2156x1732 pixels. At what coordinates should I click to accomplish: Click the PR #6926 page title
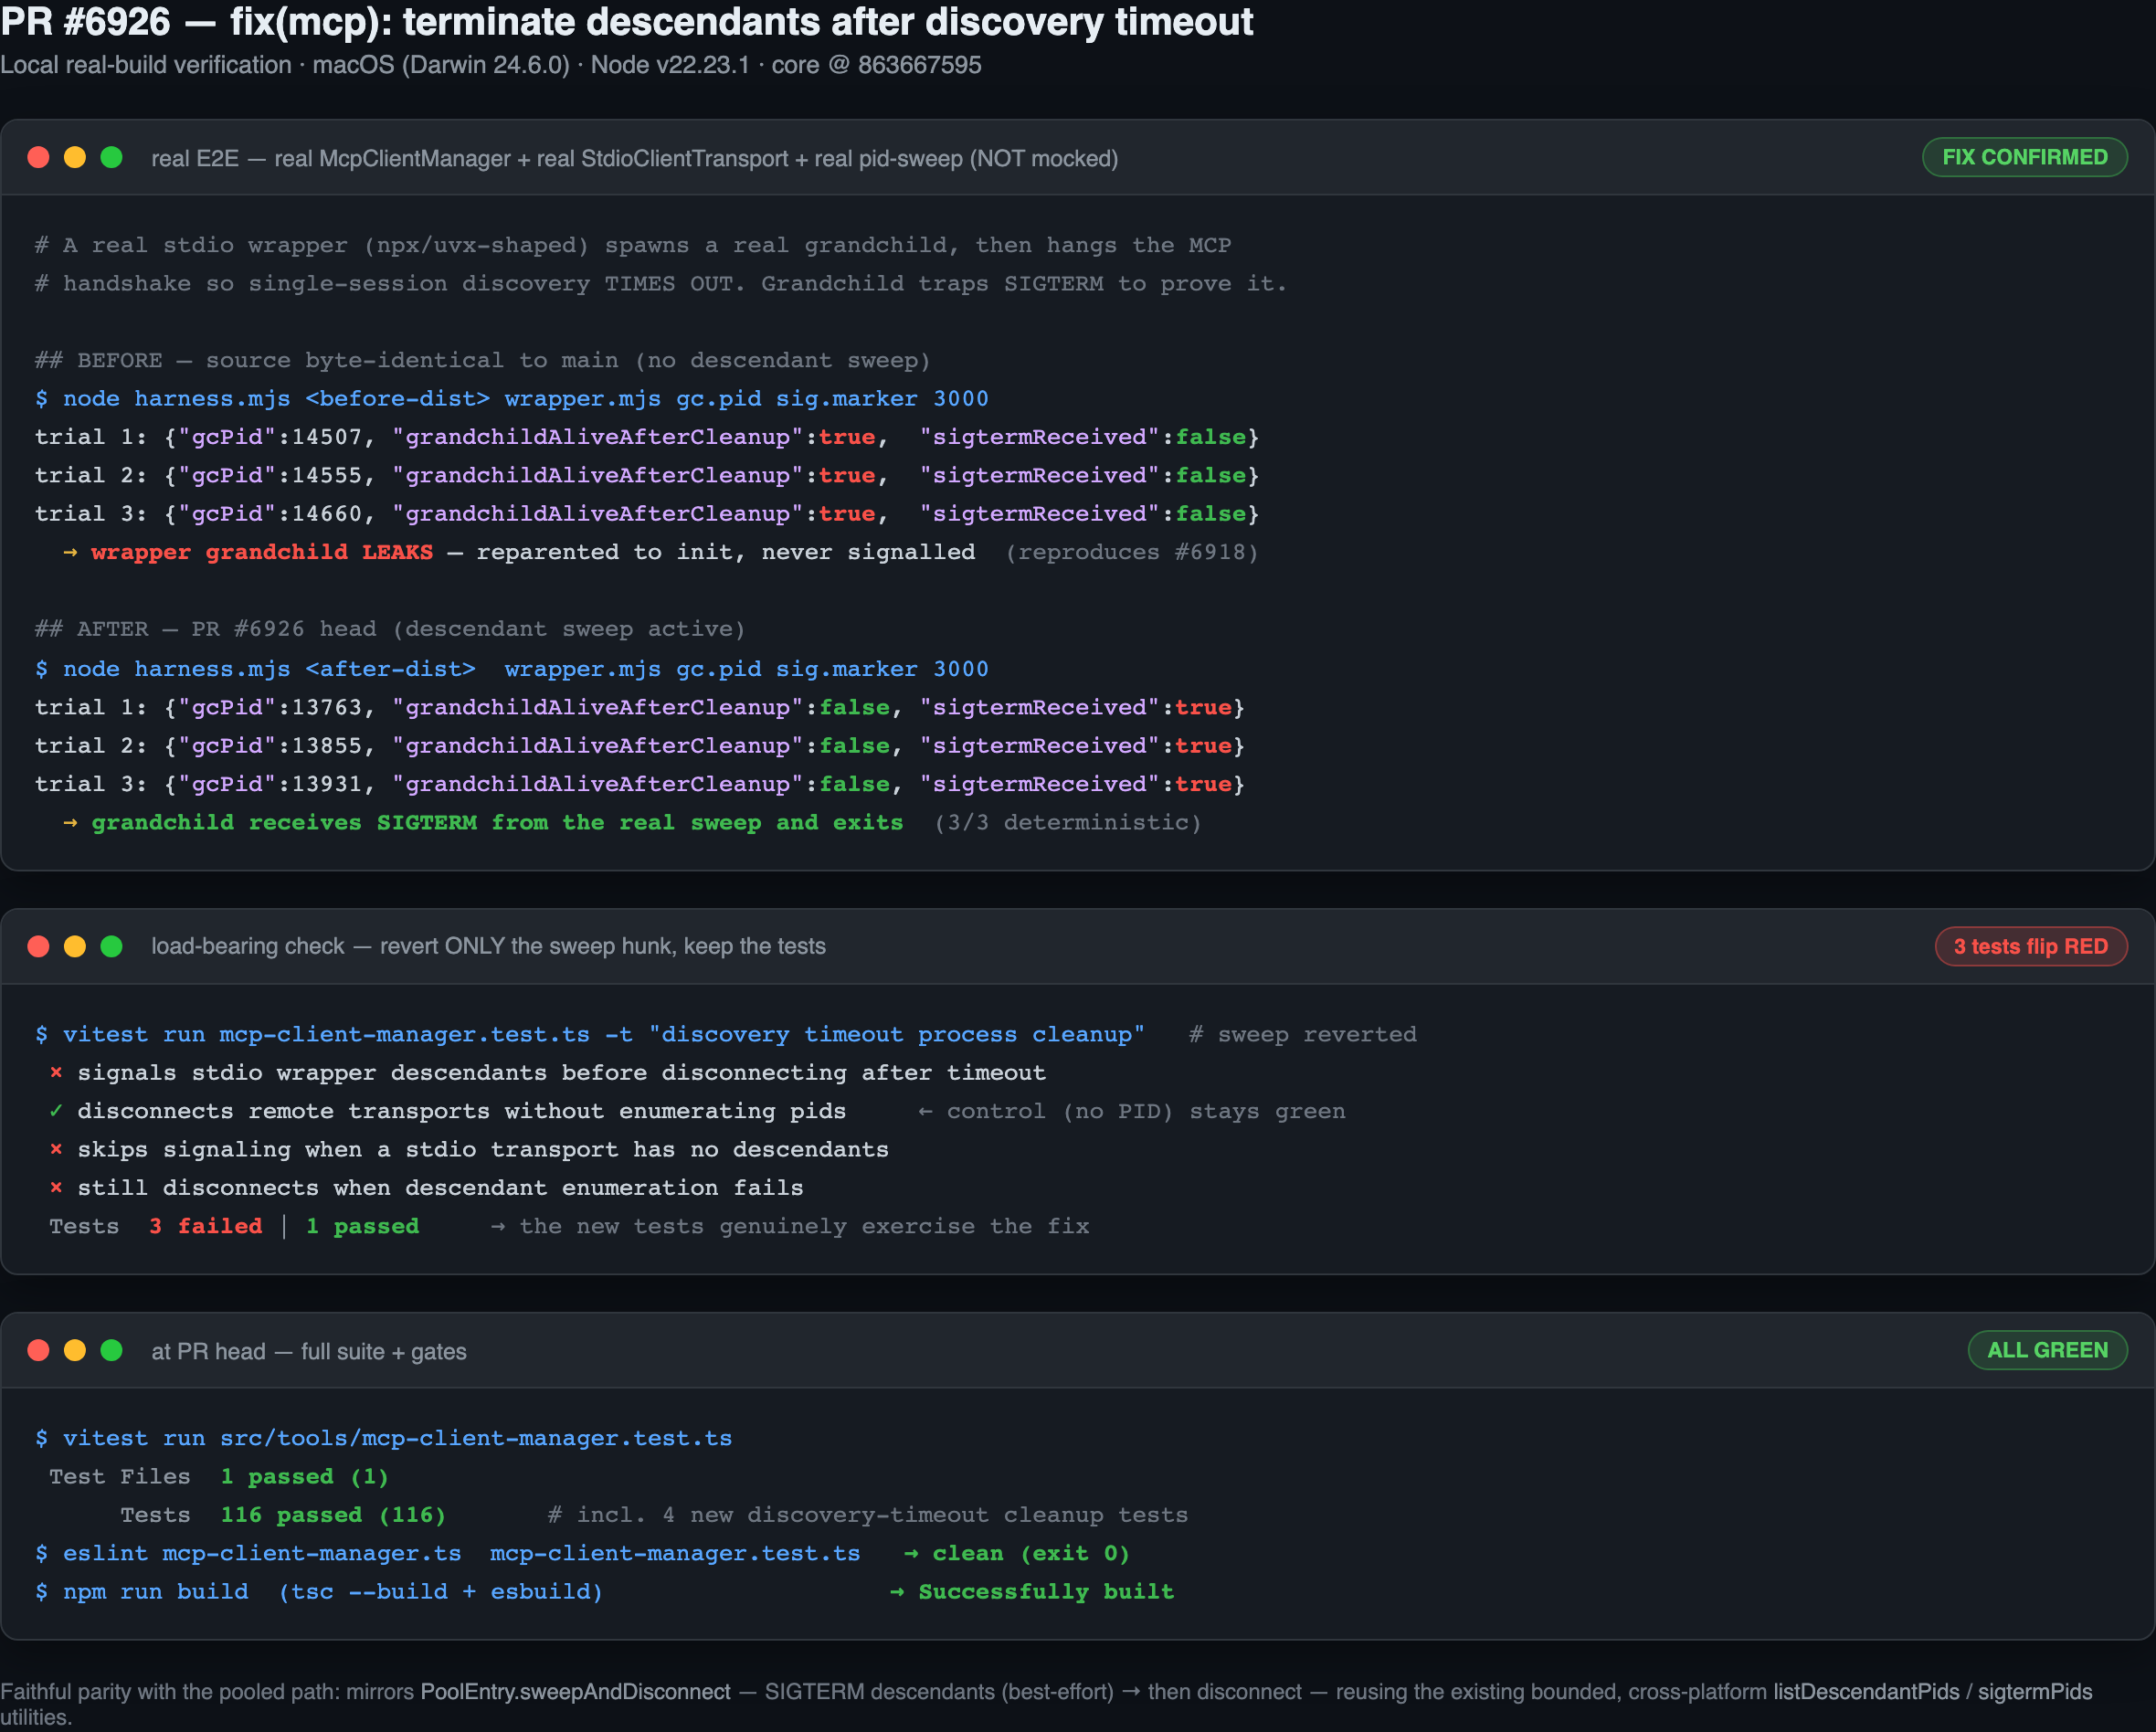point(627,21)
